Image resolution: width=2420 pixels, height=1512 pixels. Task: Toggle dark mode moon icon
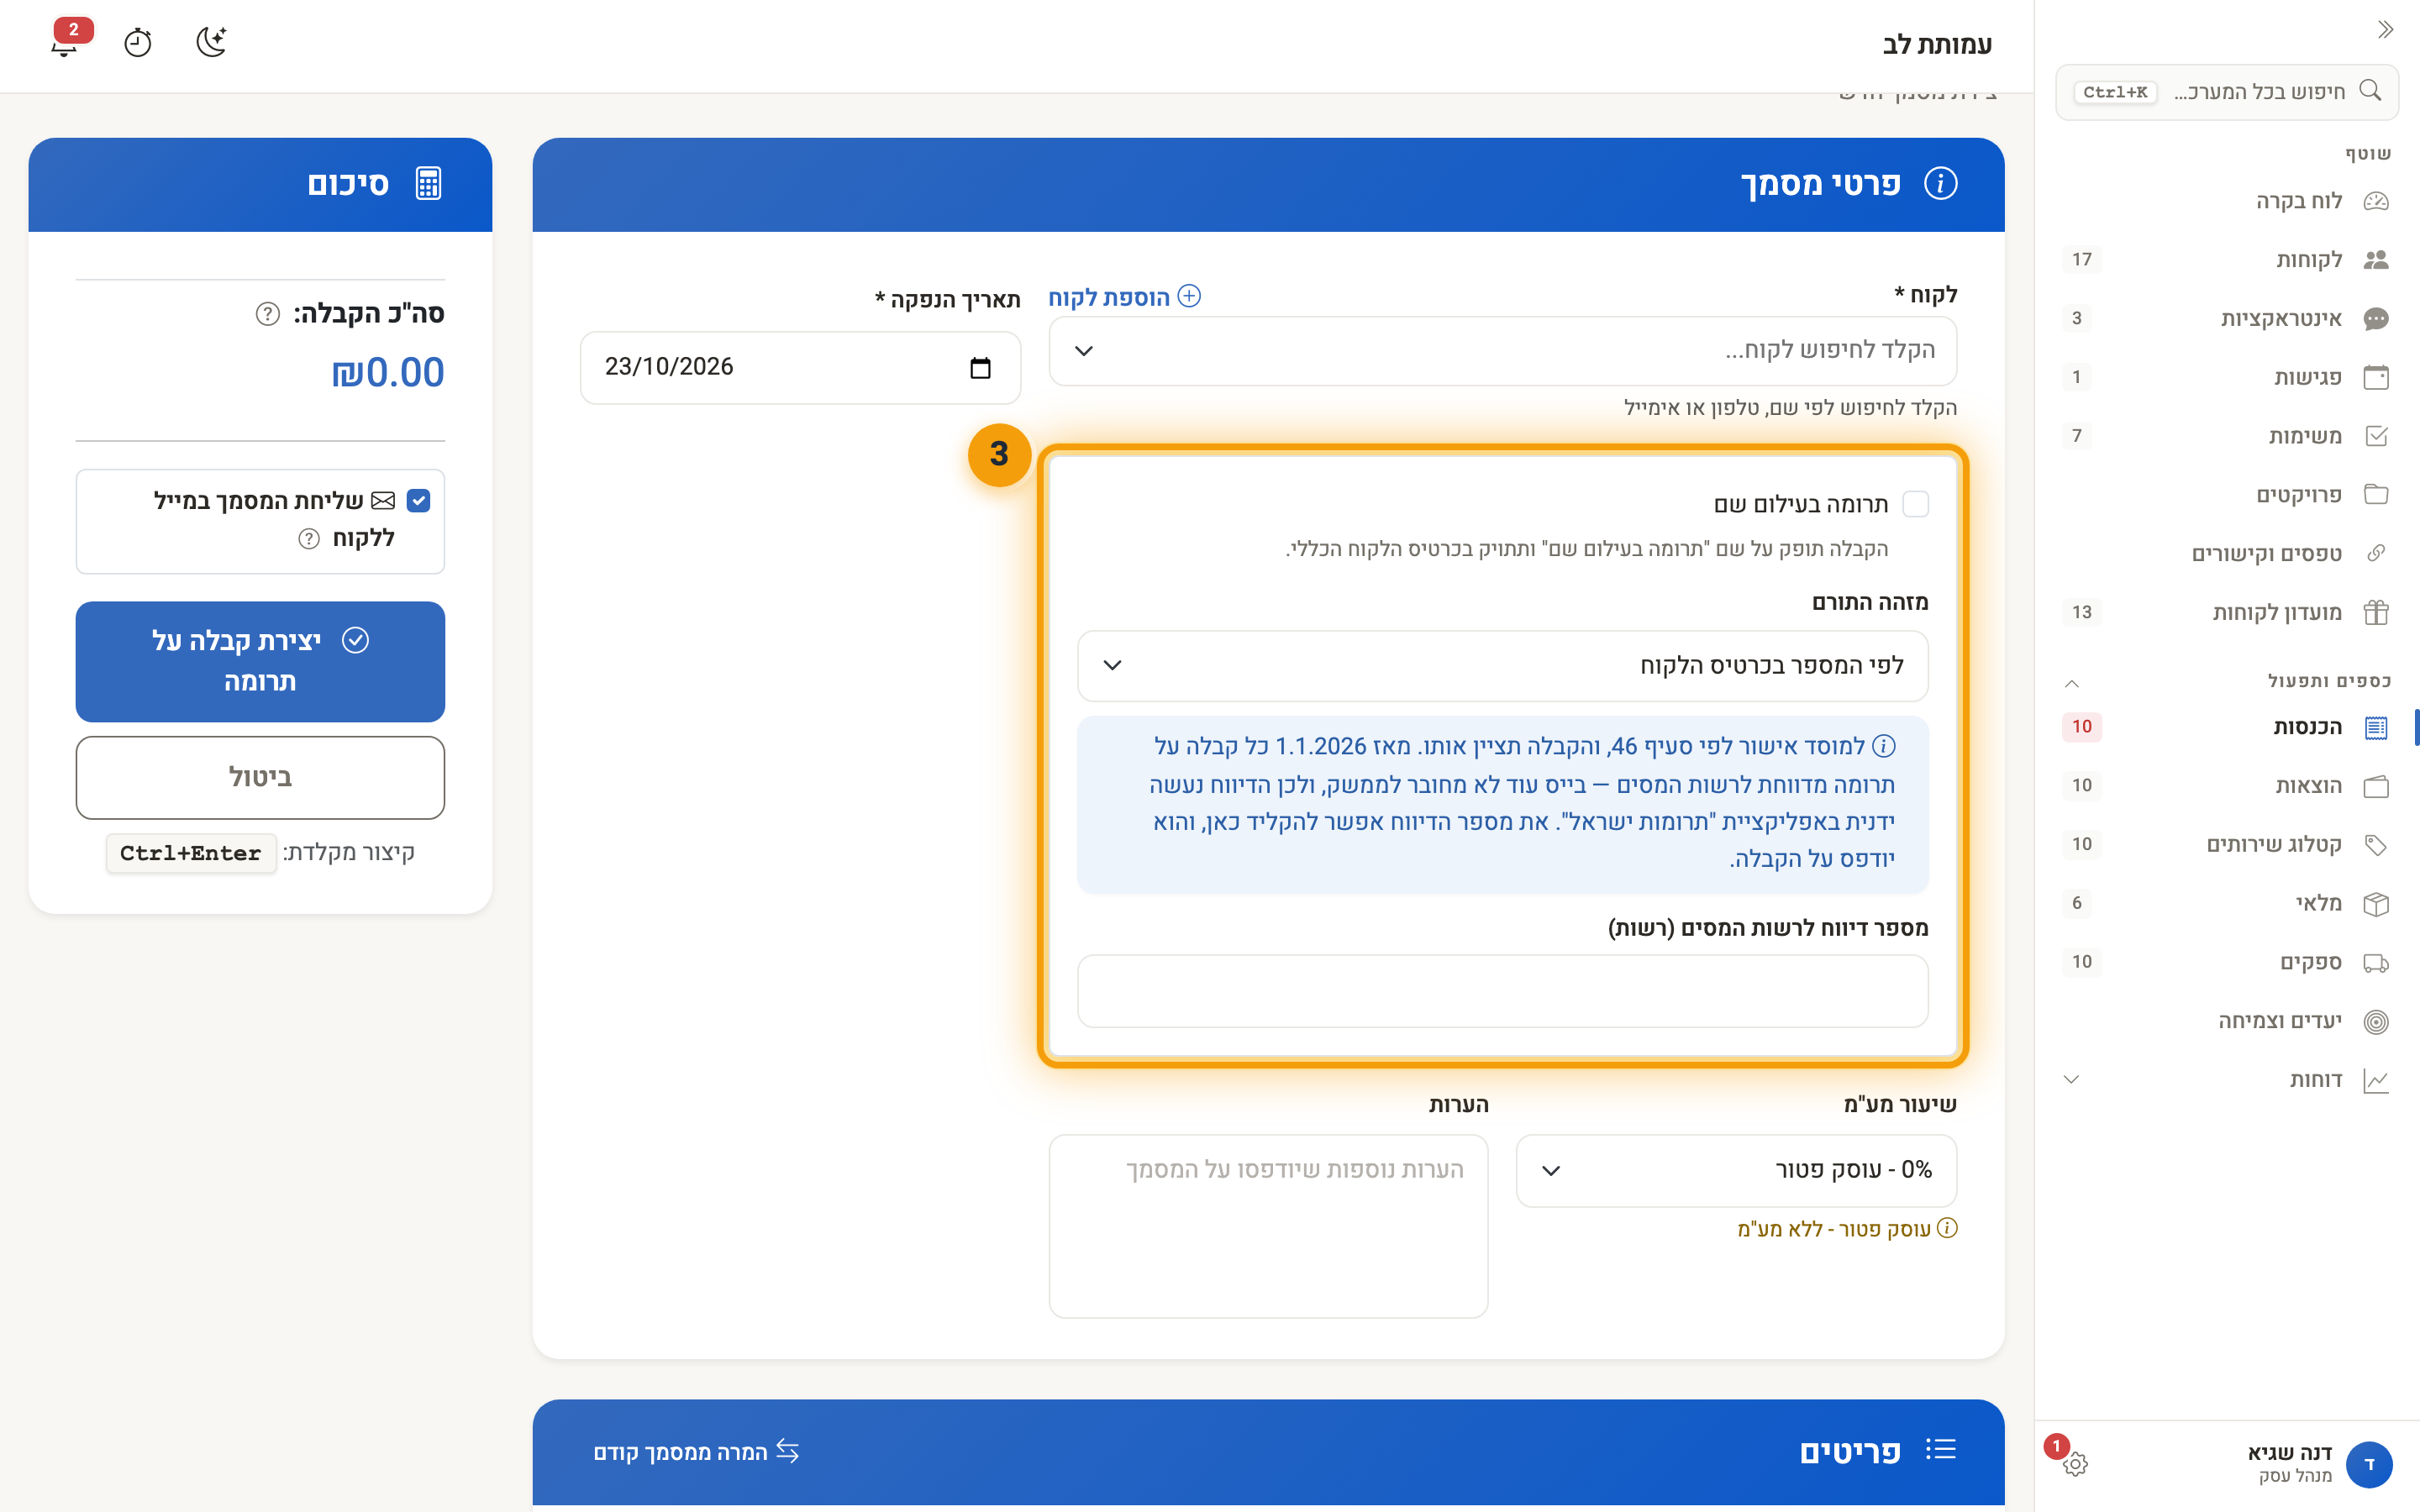point(211,43)
